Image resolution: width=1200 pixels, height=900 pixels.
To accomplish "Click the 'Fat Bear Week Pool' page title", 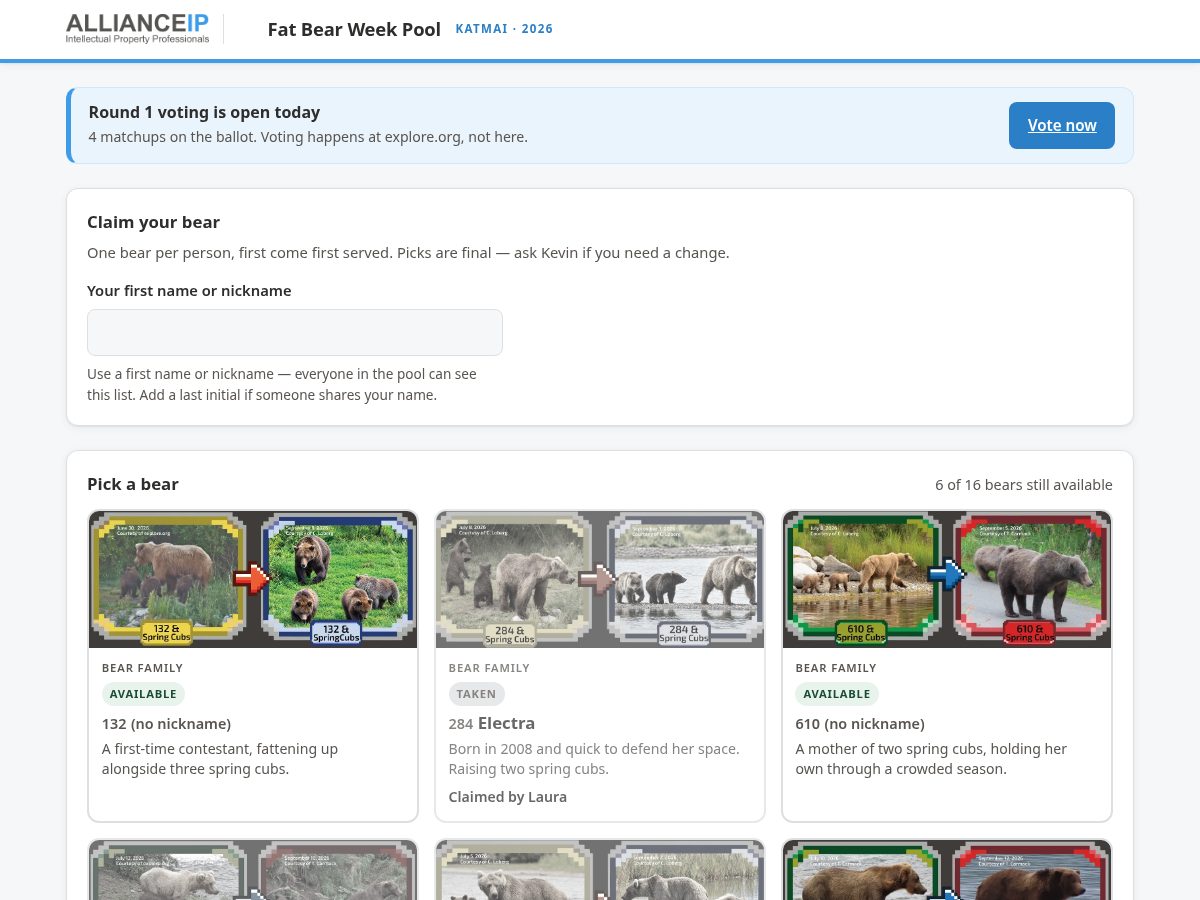I will 354,29.
